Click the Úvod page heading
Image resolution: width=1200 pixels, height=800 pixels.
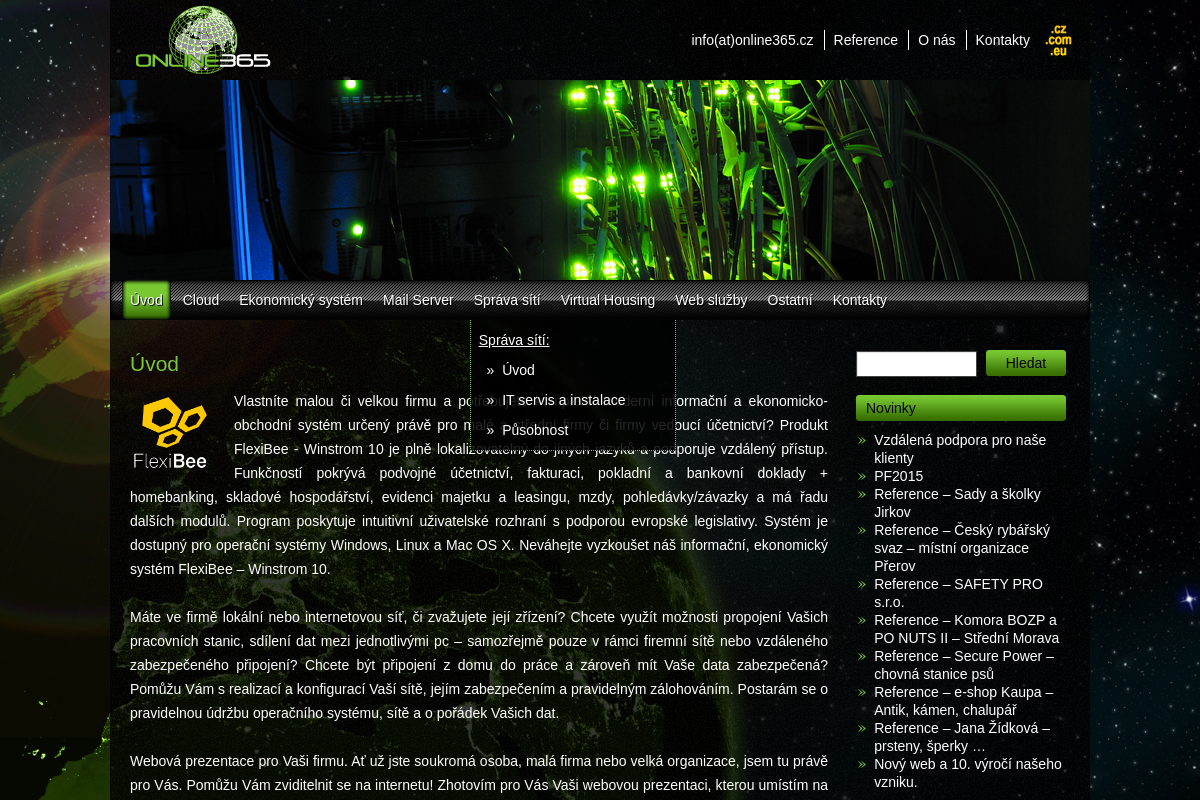154,364
